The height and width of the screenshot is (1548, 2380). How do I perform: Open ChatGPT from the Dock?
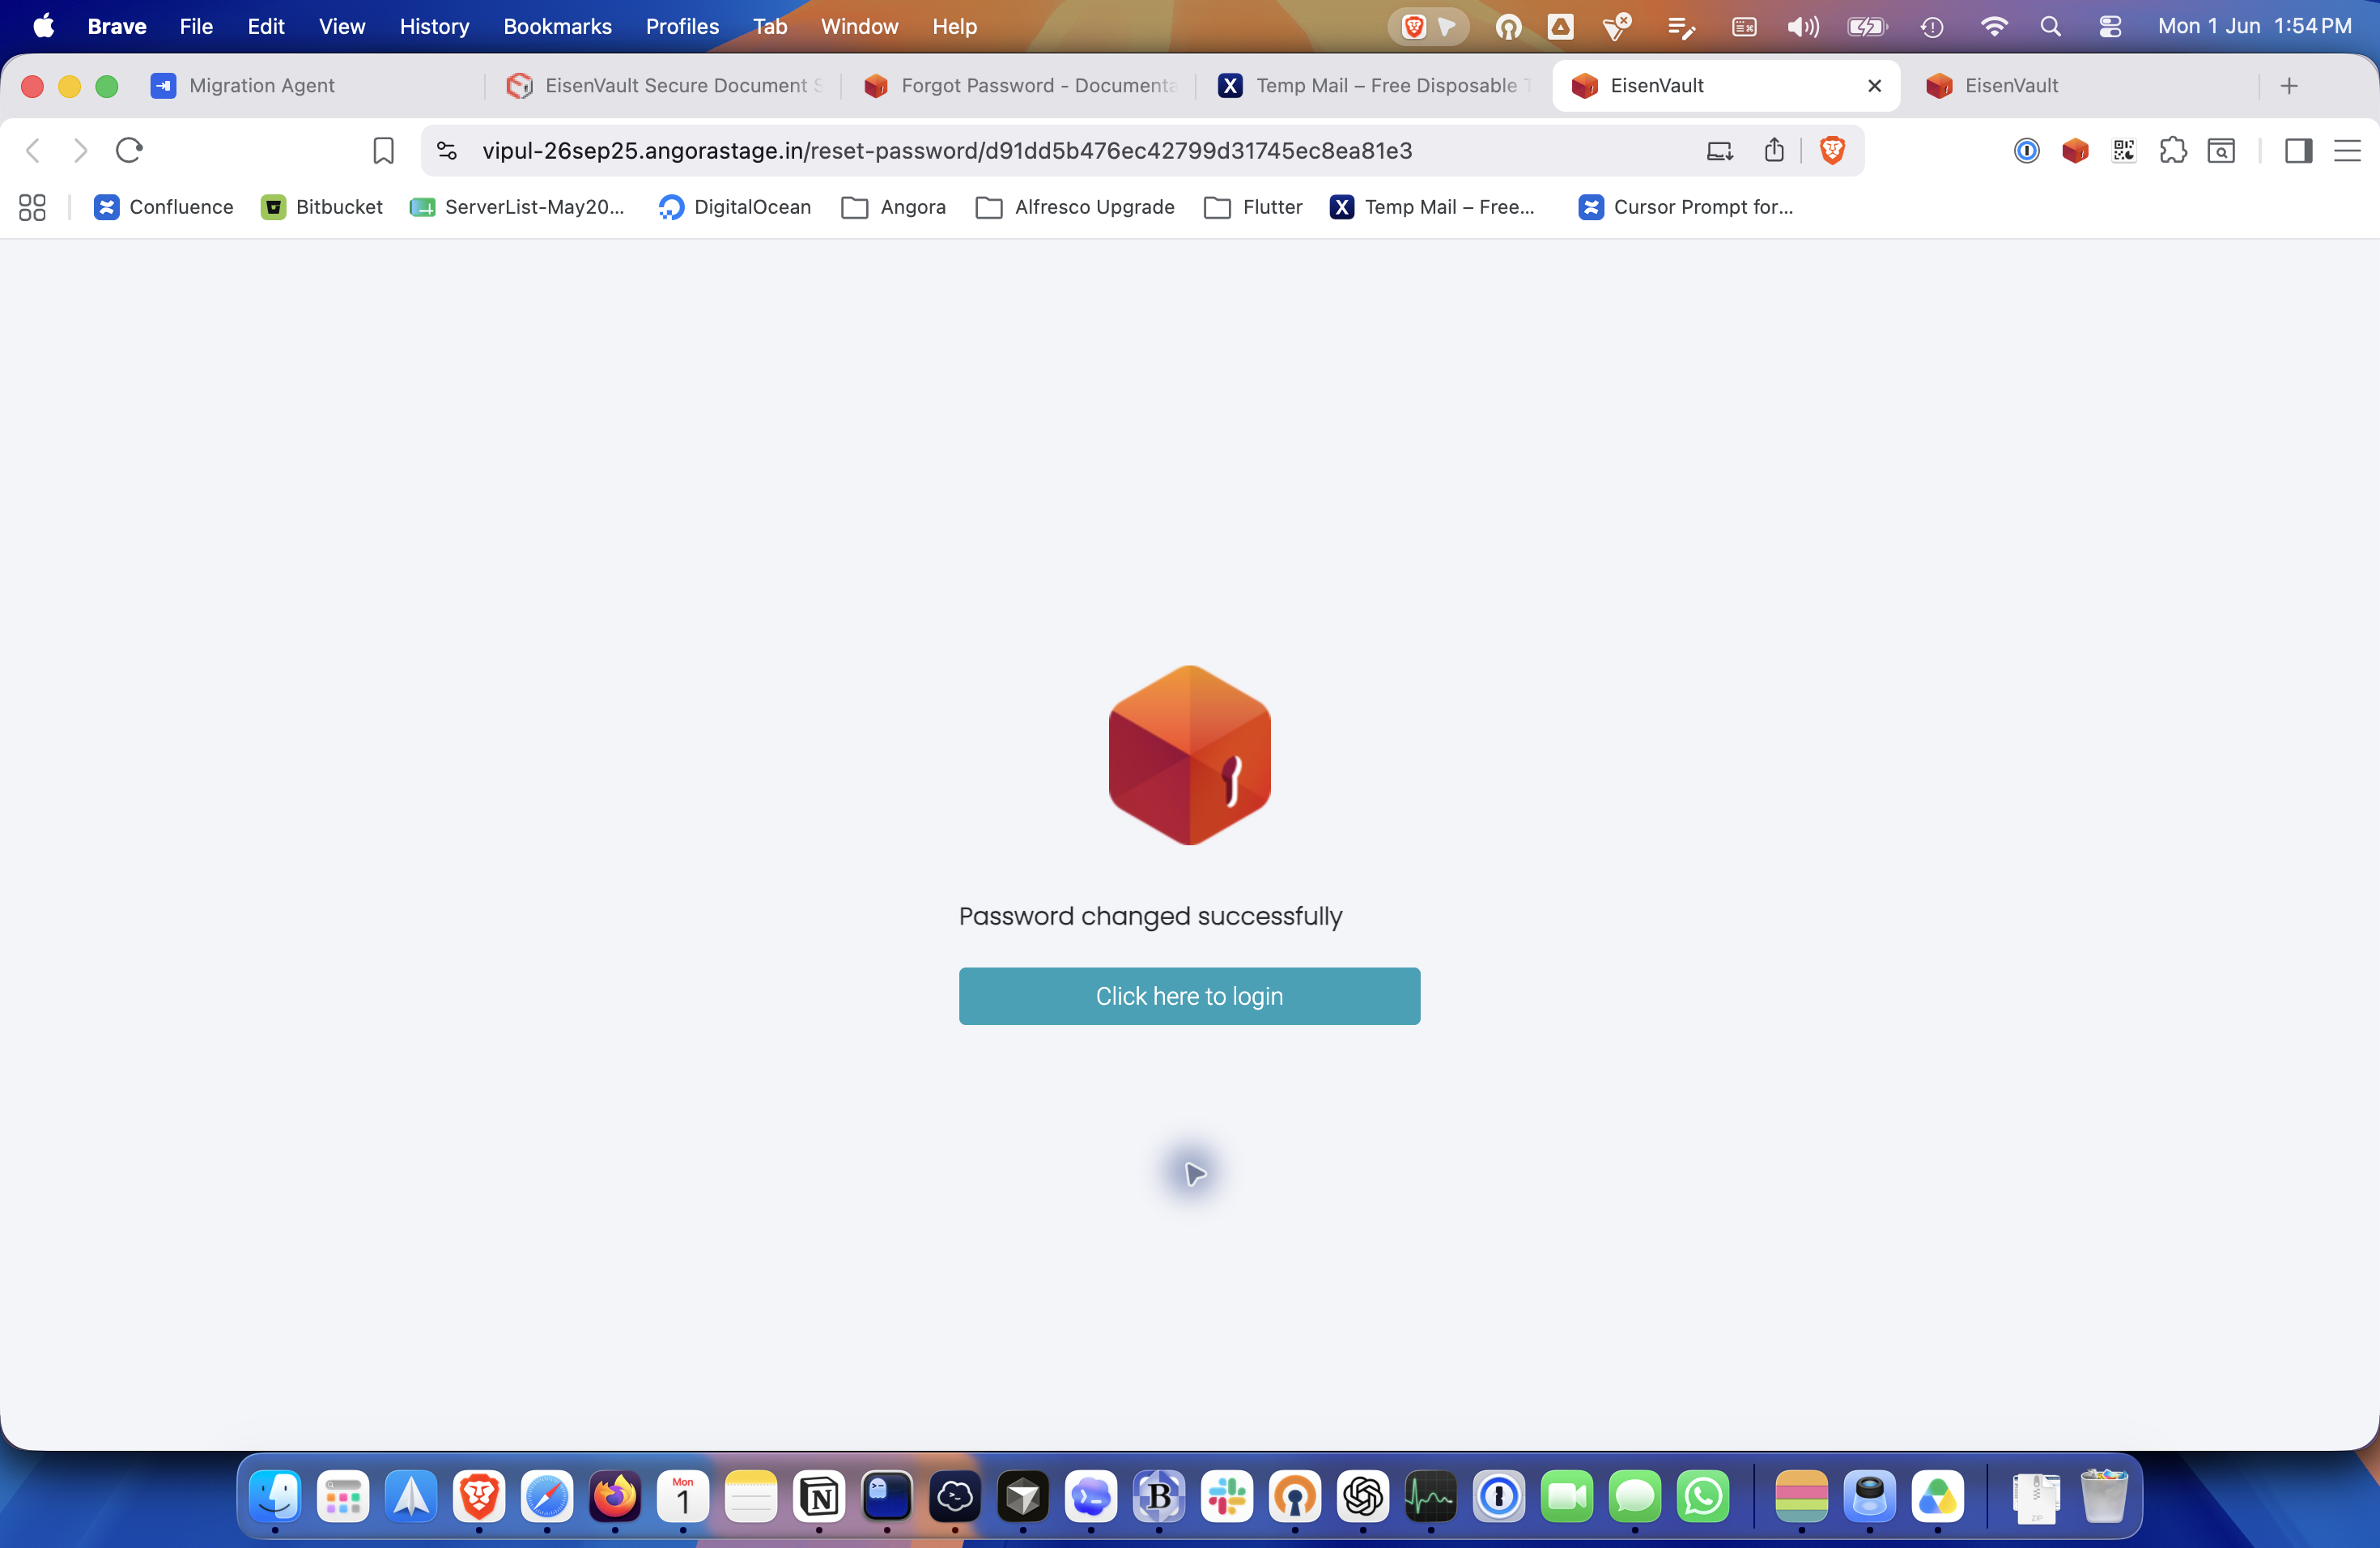pos(1363,1497)
